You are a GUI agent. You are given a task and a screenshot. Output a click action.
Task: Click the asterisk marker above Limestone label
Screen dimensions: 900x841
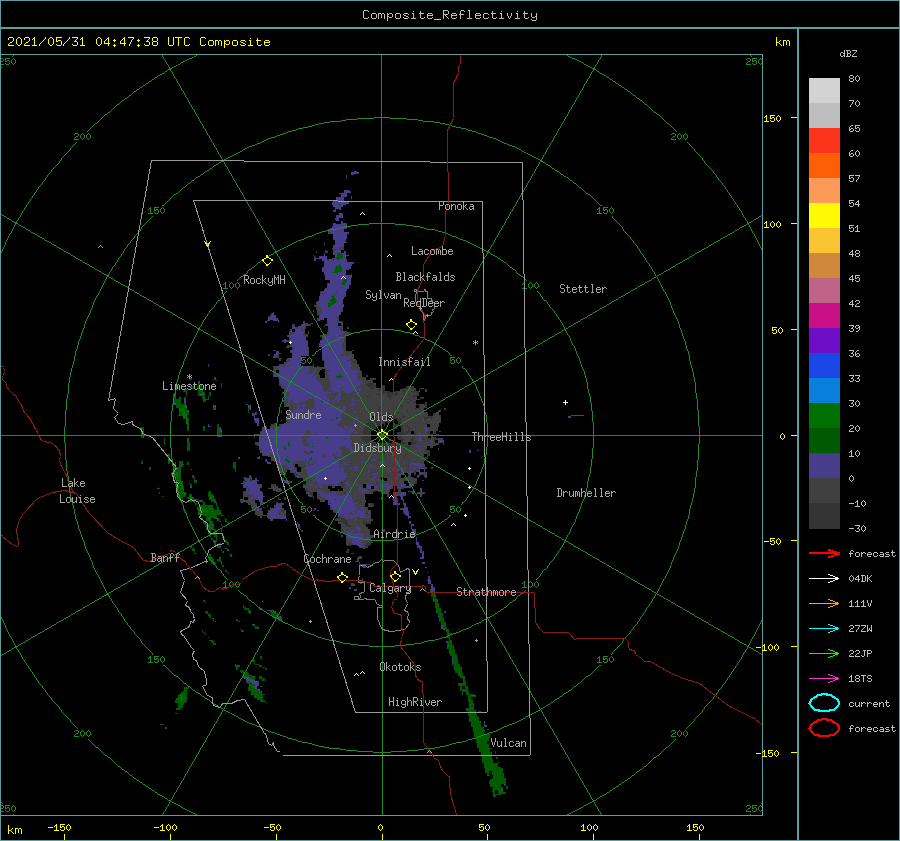(189, 377)
